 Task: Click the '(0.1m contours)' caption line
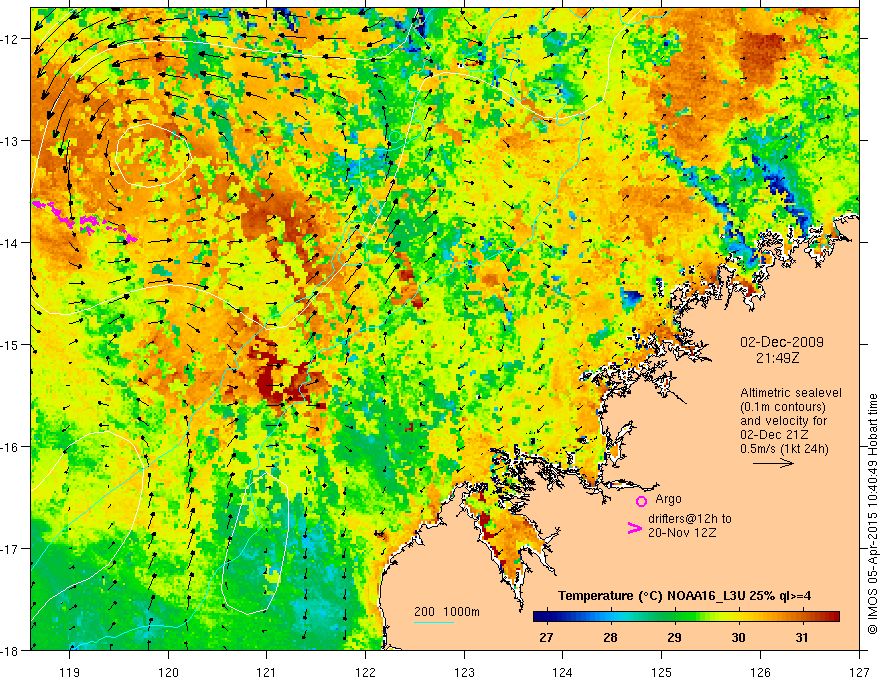pyautogui.click(x=783, y=407)
